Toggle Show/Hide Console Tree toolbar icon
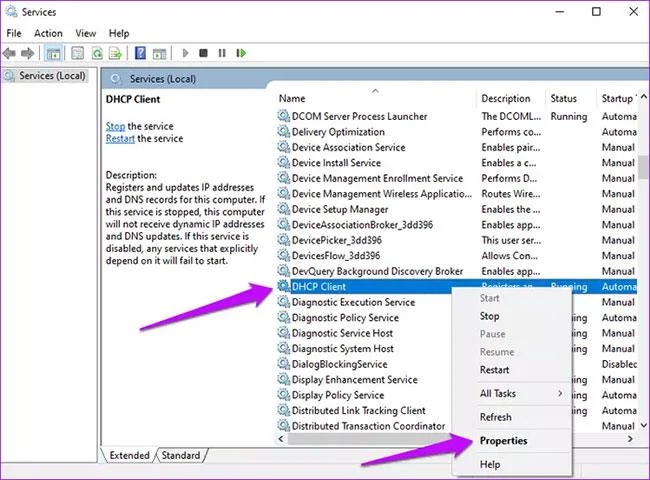 53,53
